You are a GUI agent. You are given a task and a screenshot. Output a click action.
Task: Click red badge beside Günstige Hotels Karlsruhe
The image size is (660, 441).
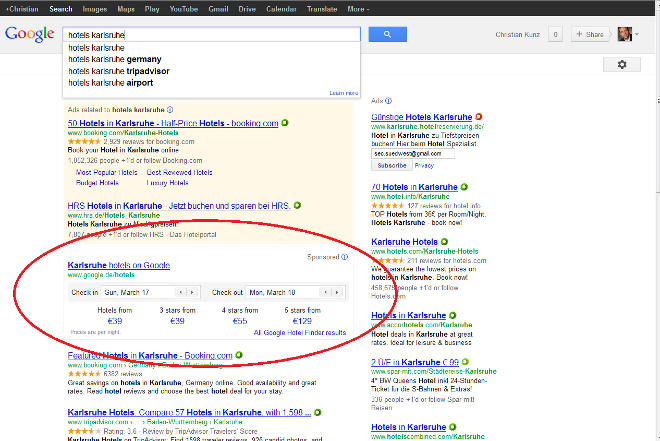(x=479, y=117)
